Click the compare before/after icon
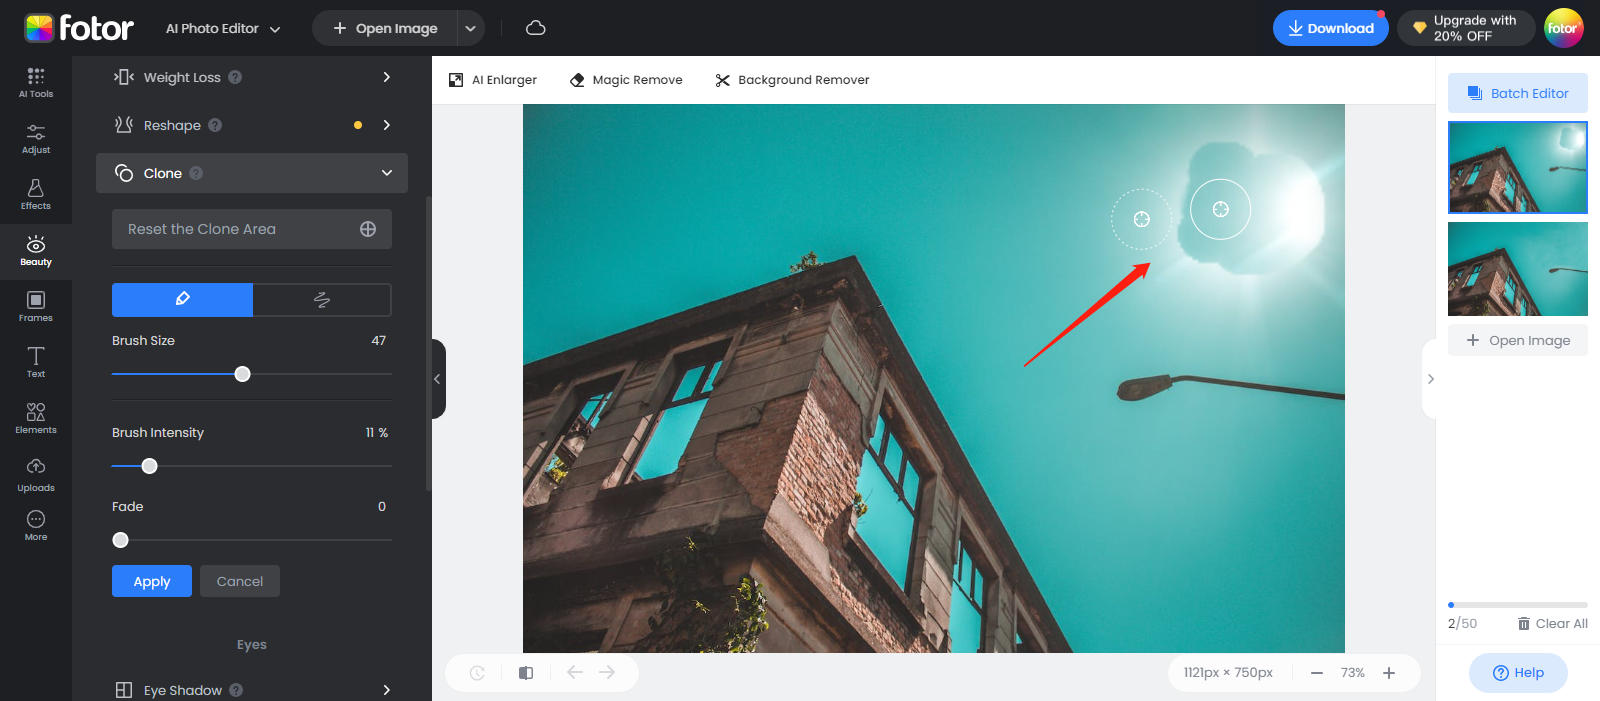Viewport: 1600px width, 701px height. 526,673
